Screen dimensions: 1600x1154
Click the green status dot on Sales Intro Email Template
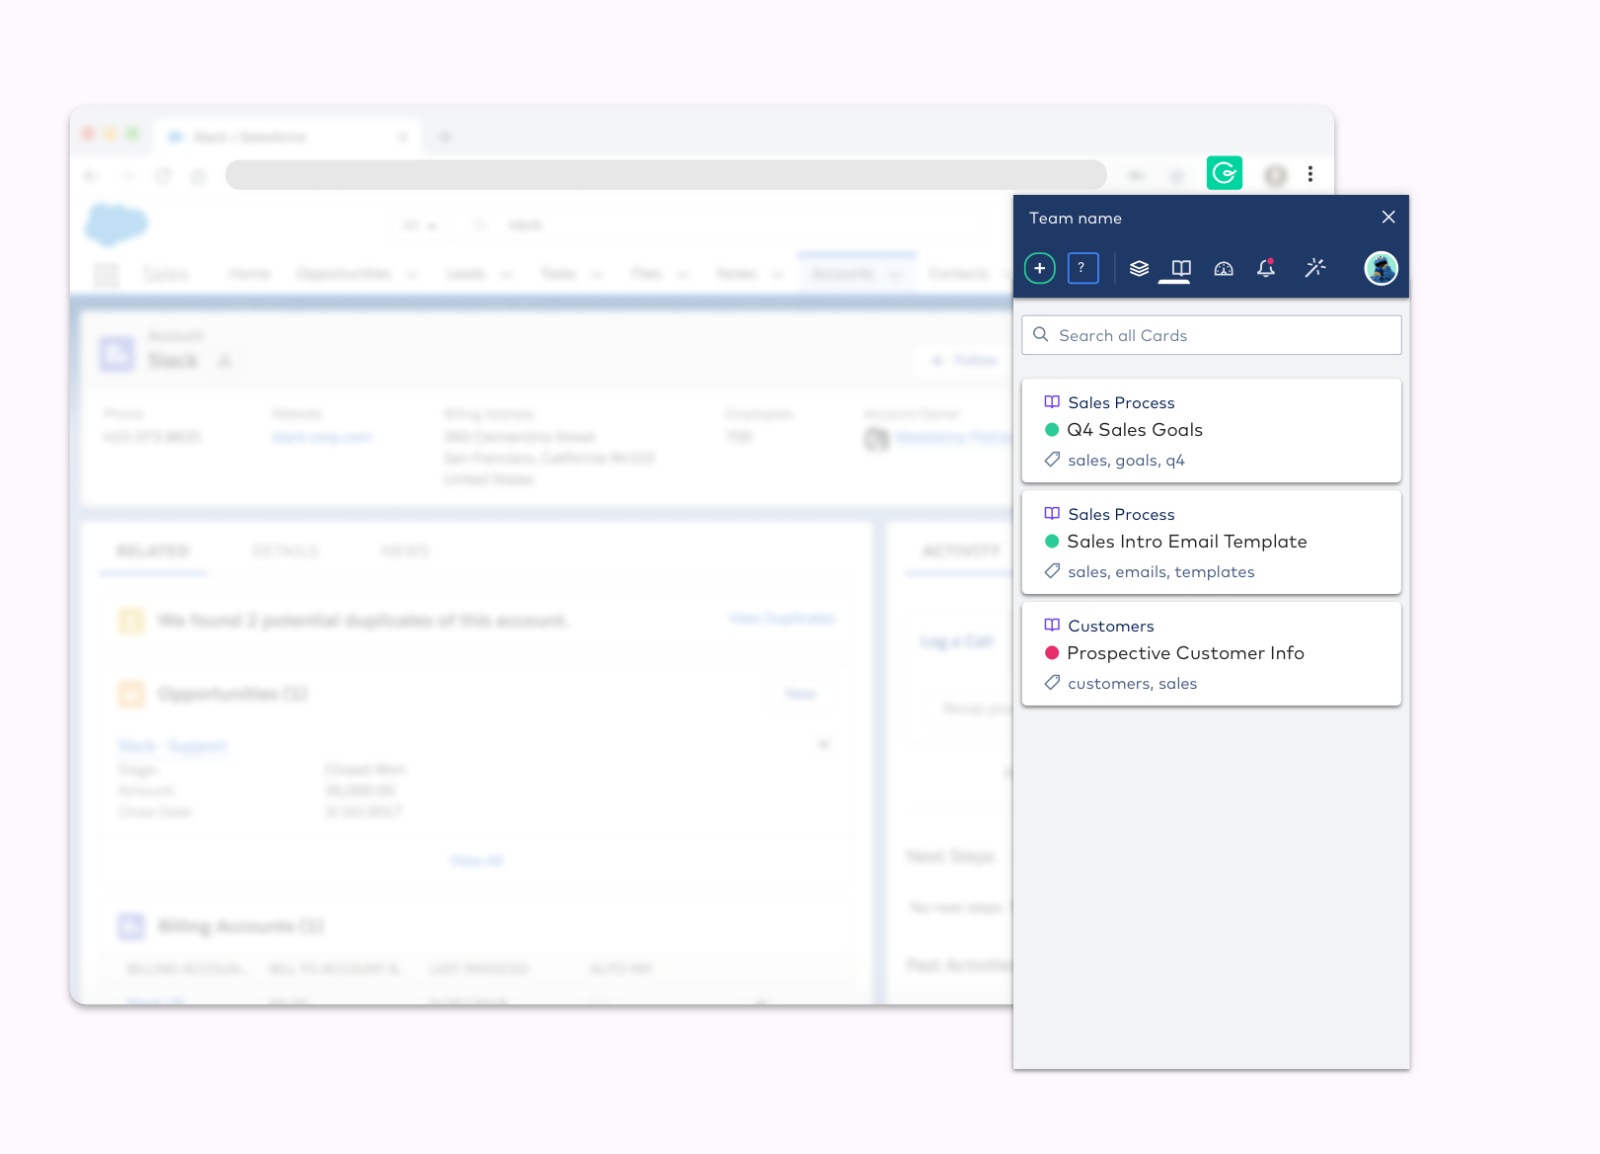[x=1052, y=541]
